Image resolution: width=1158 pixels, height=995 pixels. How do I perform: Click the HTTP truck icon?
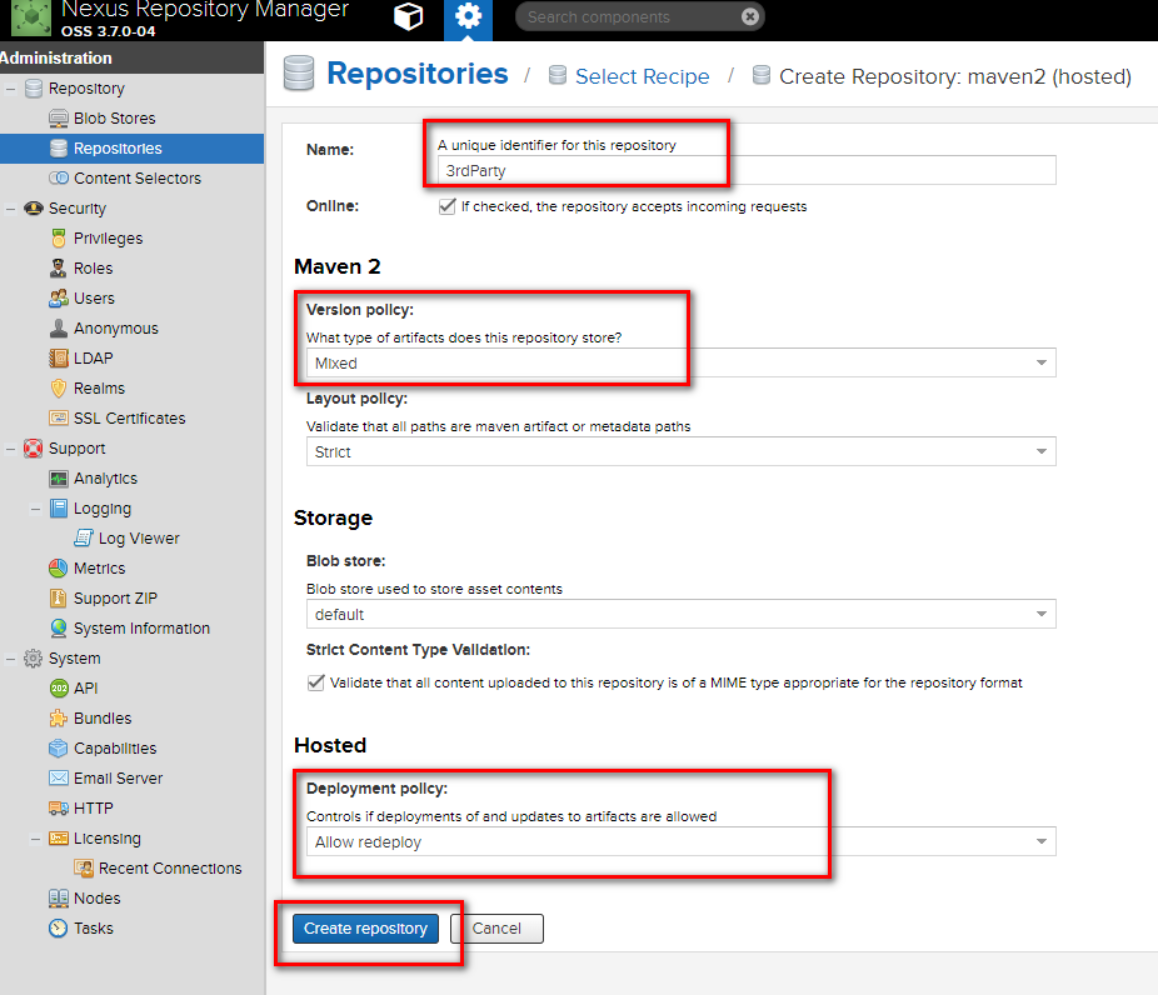pos(58,808)
